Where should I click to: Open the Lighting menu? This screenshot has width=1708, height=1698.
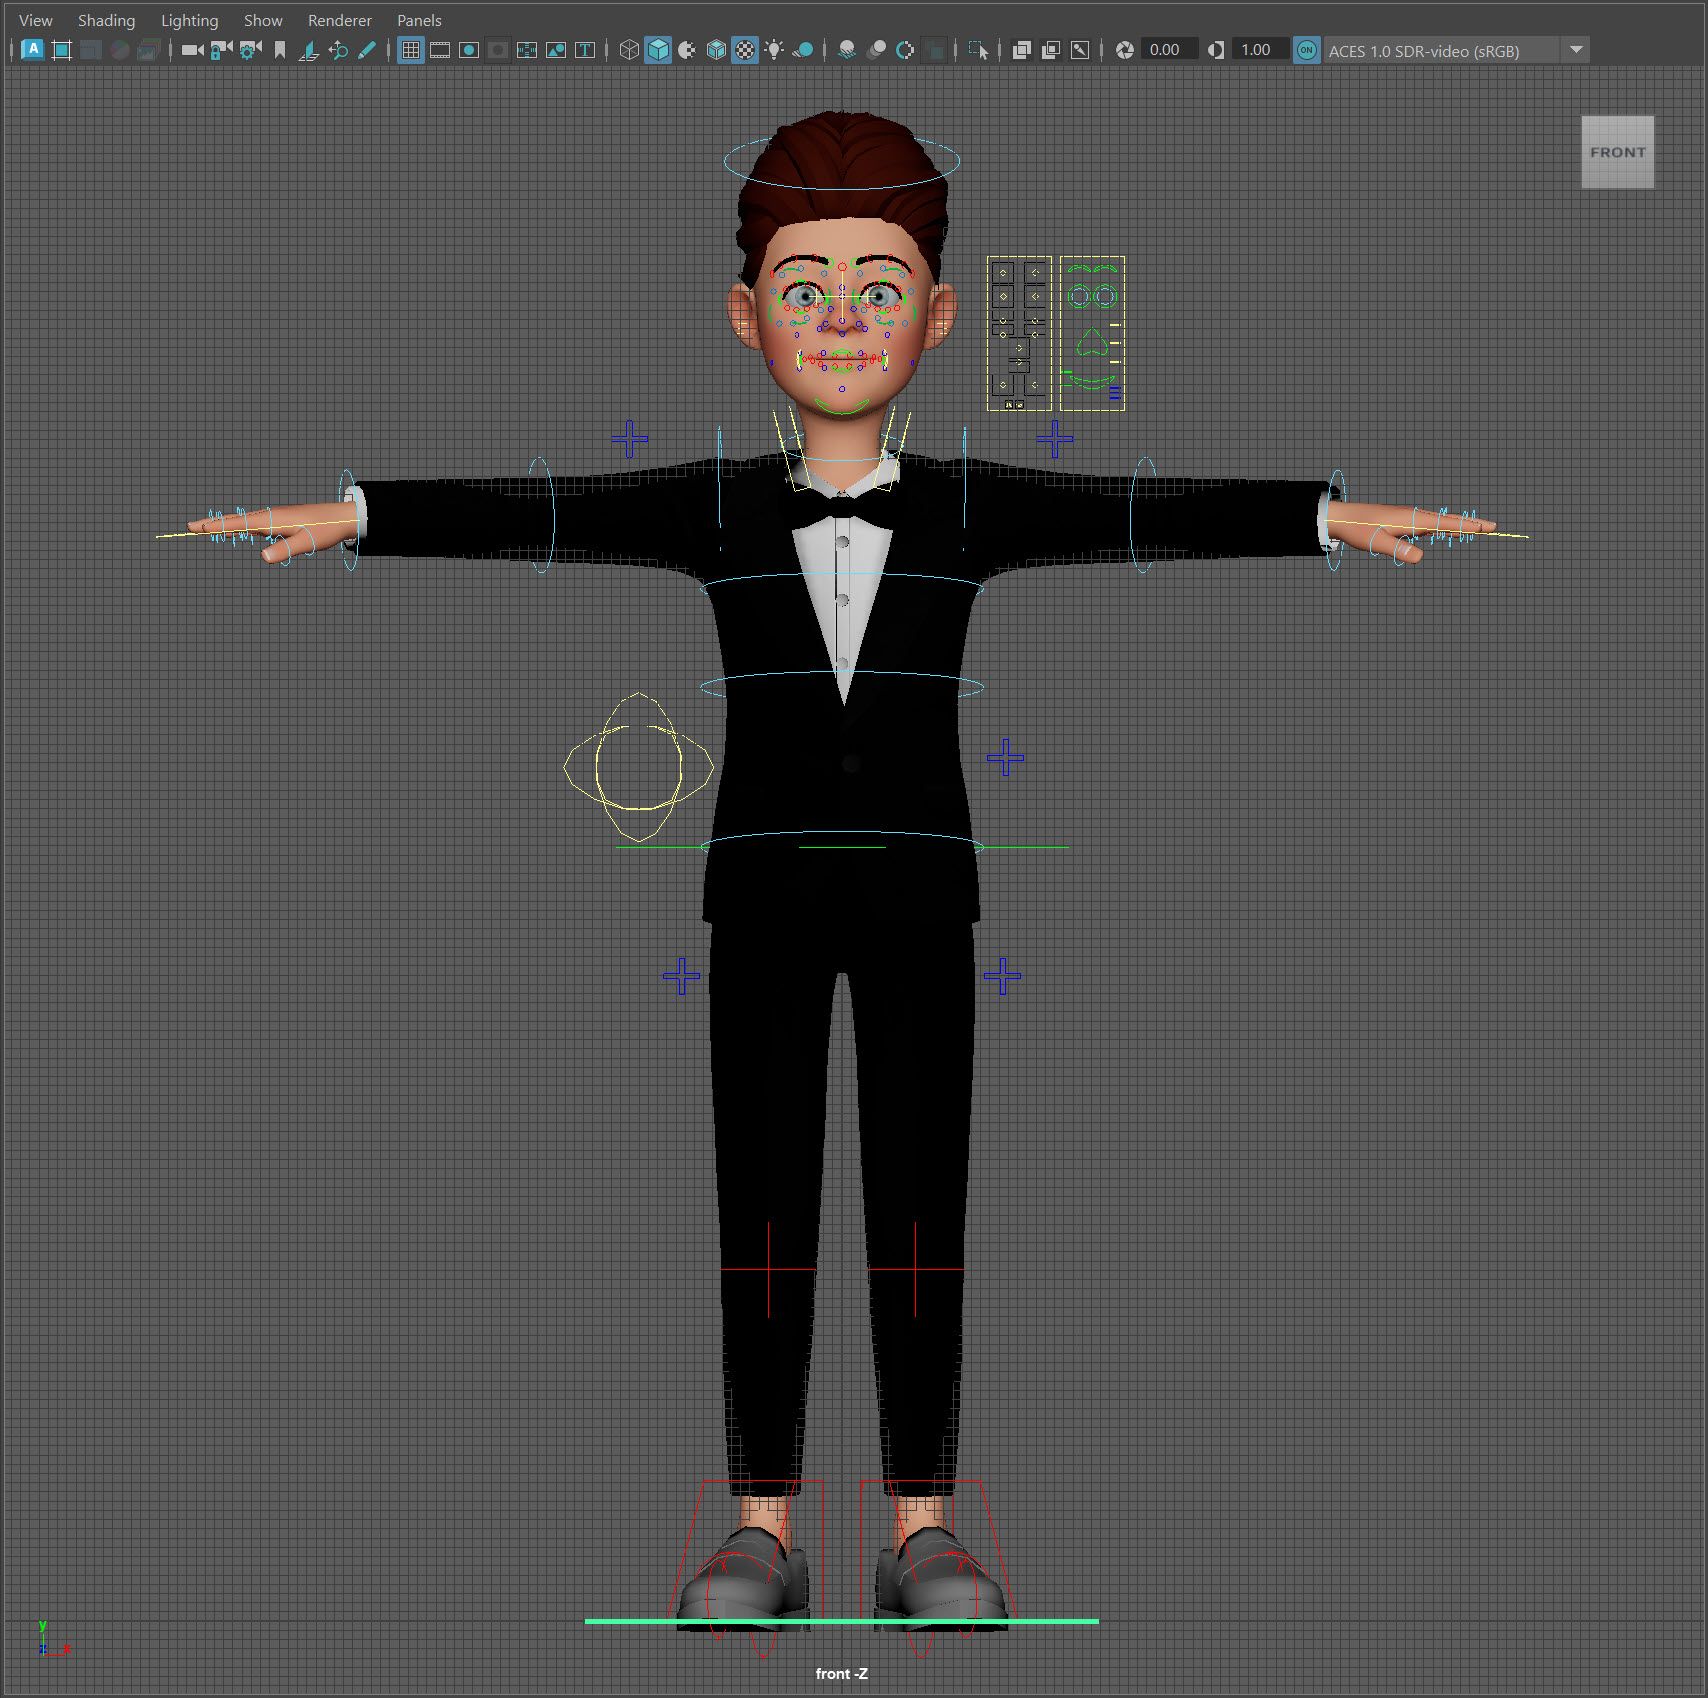[189, 20]
